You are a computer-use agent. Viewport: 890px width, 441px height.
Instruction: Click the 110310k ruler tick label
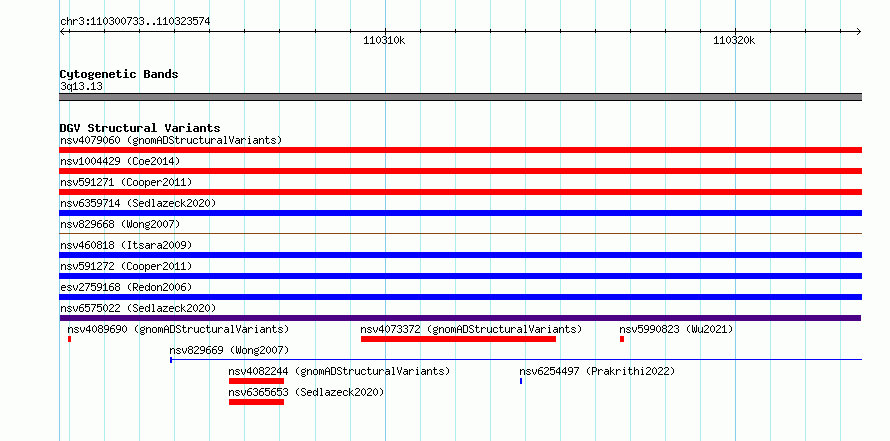pyautogui.click(x=384, y=40)
